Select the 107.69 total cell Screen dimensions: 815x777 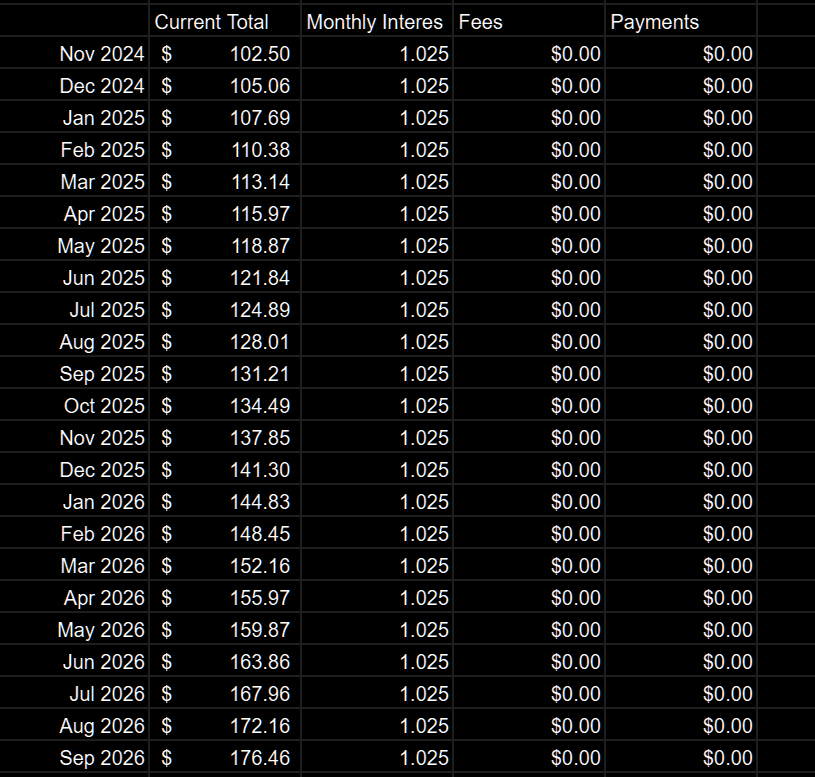[x=225, y=117]
